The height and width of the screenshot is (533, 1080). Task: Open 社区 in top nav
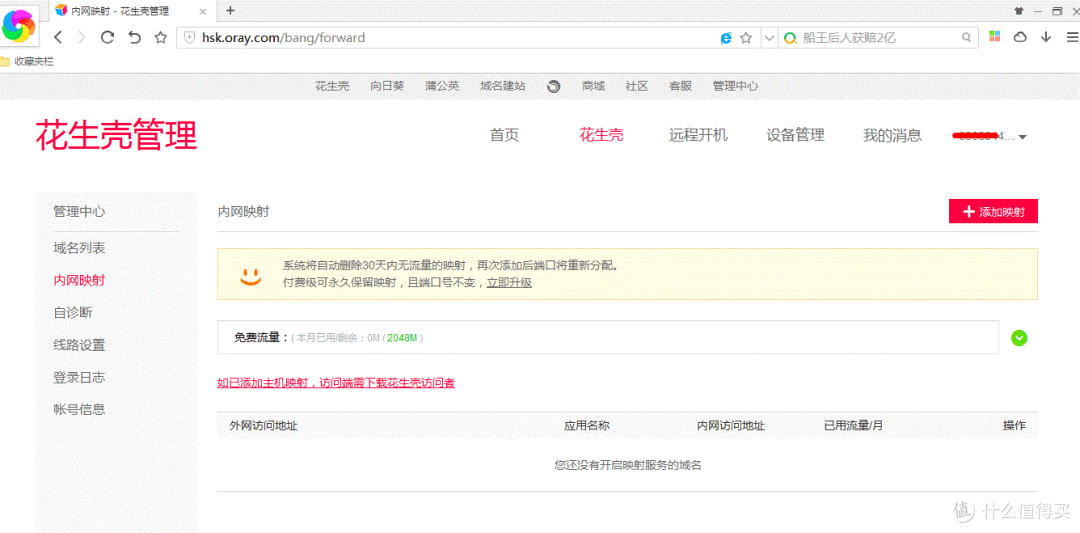point(636,86)
